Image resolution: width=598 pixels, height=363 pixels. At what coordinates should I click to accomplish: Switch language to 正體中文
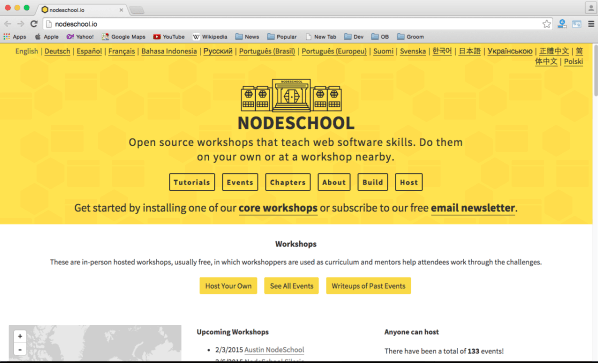554,51
